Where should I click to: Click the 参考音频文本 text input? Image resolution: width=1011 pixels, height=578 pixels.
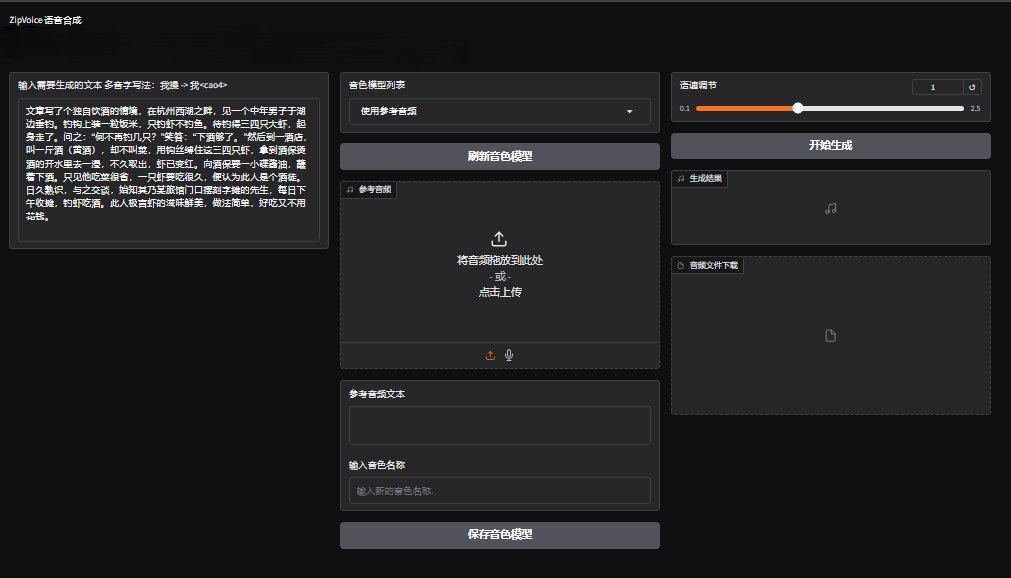pos(499,425)
